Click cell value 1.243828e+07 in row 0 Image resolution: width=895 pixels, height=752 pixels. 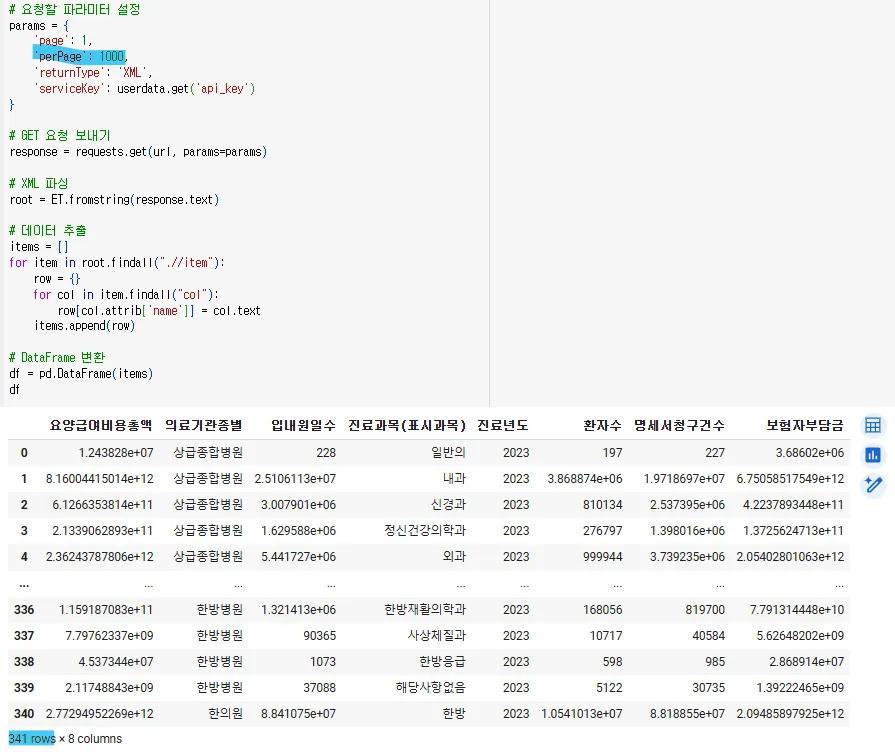tap(116, 453)
